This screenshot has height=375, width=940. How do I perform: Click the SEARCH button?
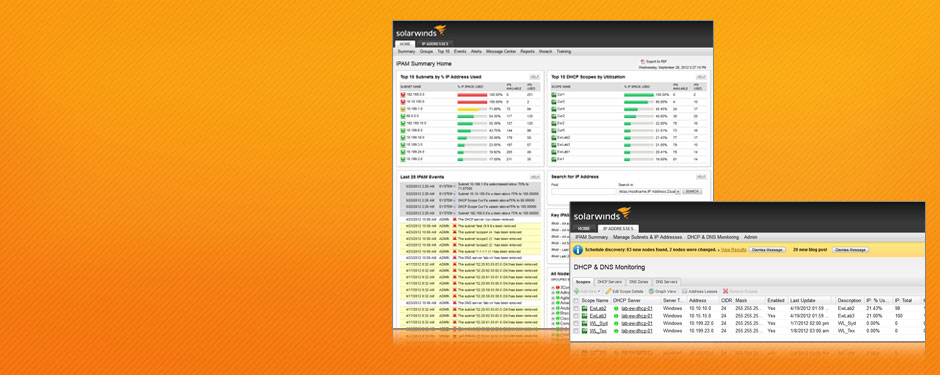692,191
